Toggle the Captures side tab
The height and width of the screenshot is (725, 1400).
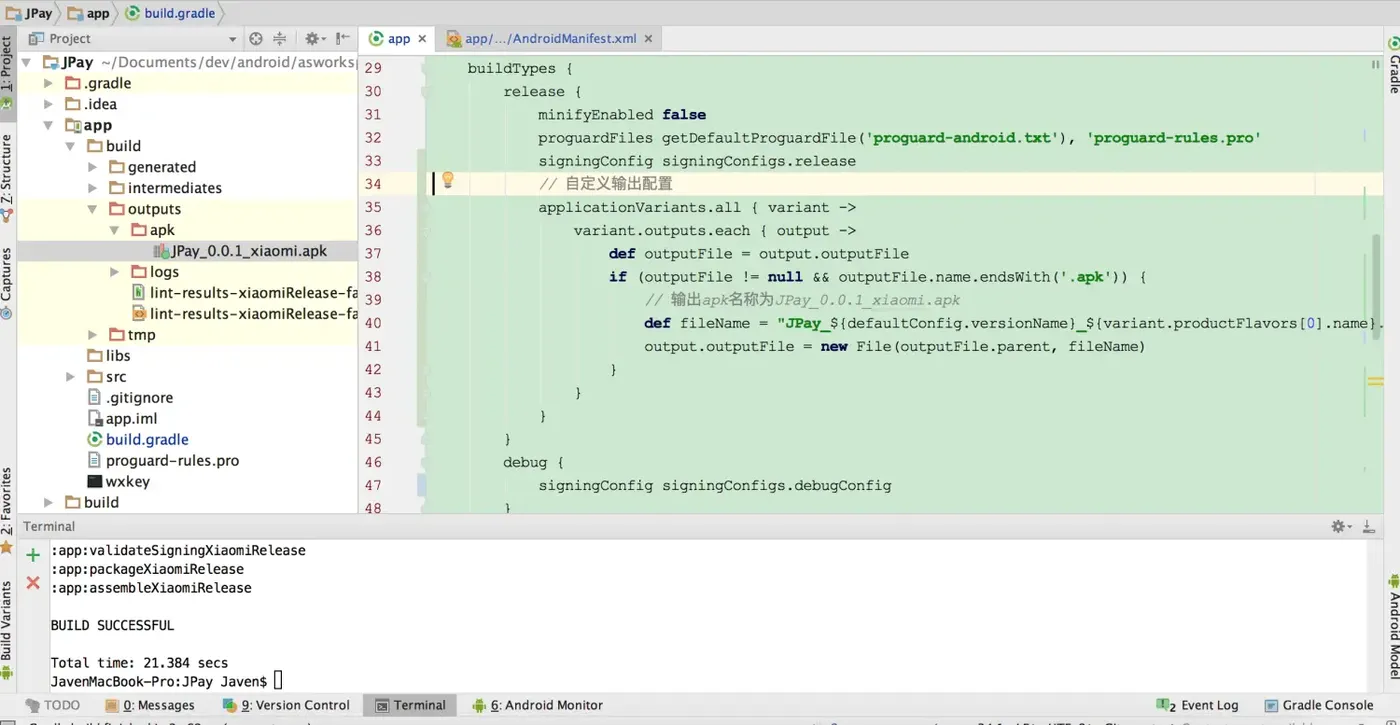[7, 284]
